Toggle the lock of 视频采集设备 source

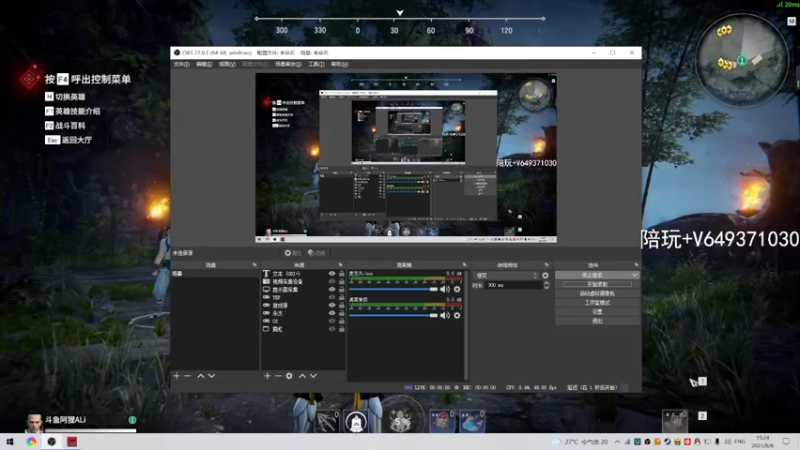341,282
